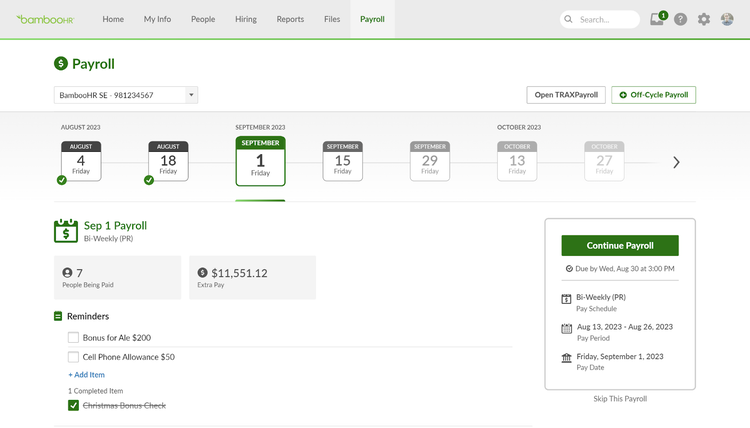This screenshot has height=428, width=750.
Task: Open the Reports tab
Action: pyautogui.click(x=290, y=19)
